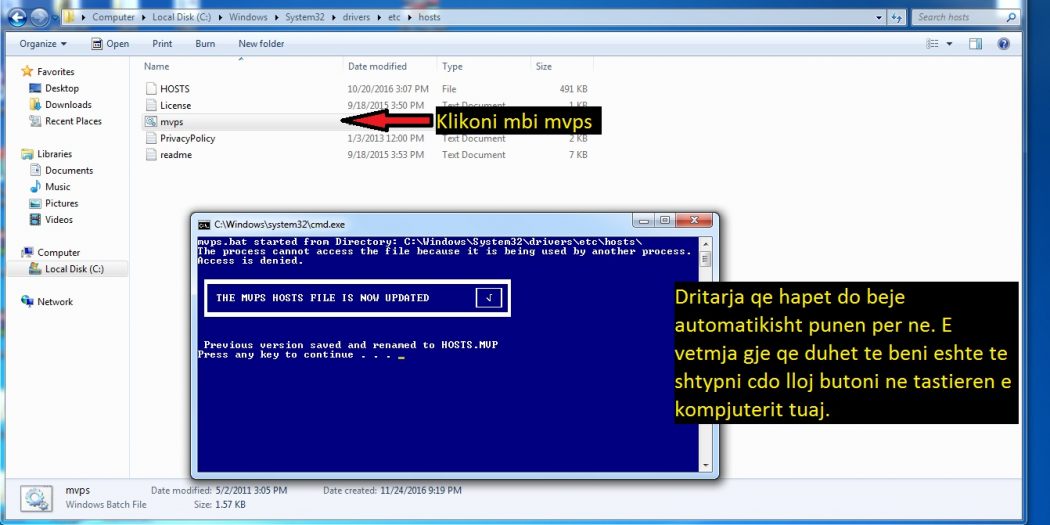
Task: Click the mvps batch file details-pane icon
Action: [x=37, y=498]
